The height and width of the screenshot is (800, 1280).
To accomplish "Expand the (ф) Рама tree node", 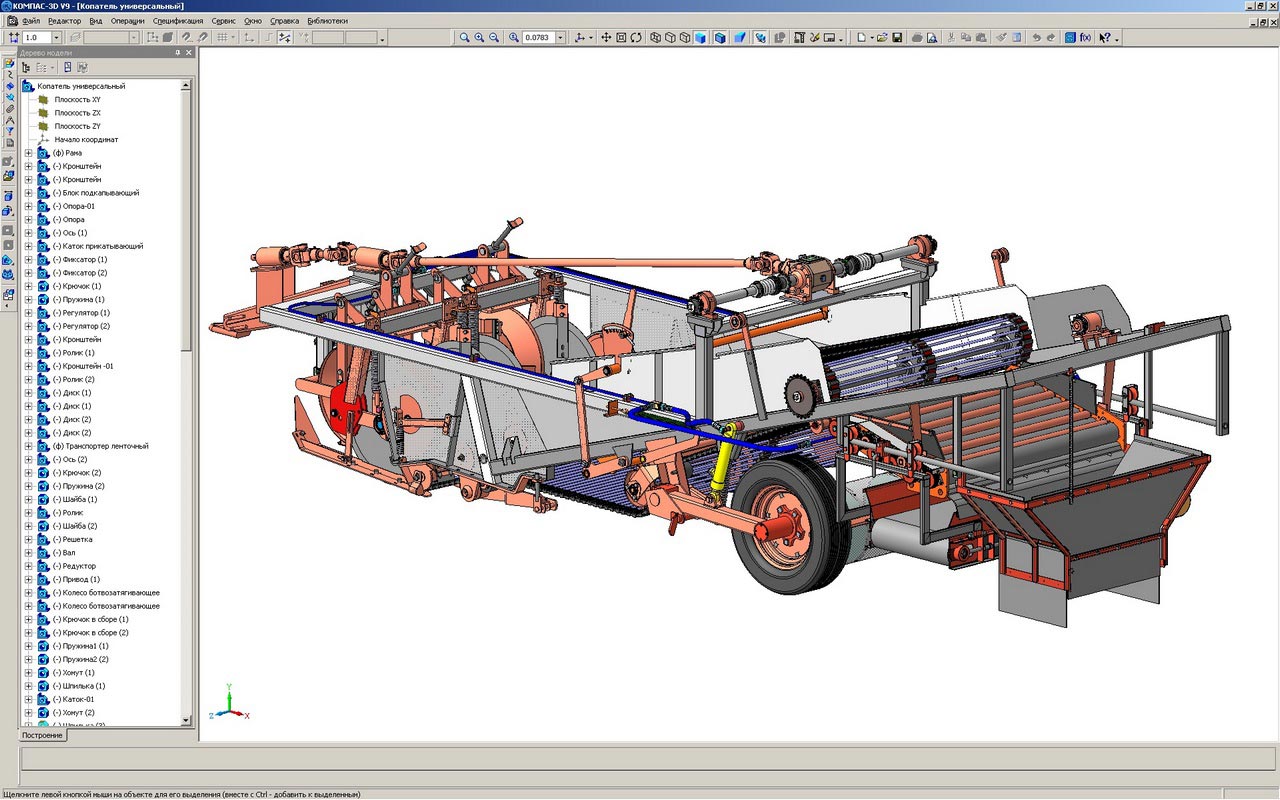I will click(x=29, y=153).
